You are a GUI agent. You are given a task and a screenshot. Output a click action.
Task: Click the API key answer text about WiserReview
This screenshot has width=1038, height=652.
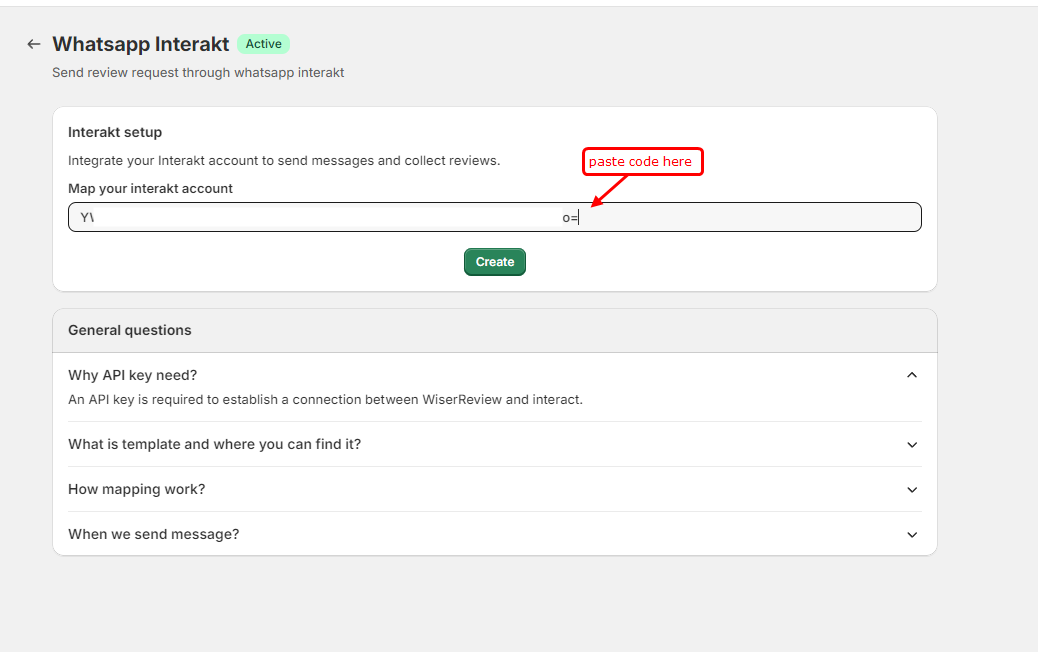click(325, 399)
